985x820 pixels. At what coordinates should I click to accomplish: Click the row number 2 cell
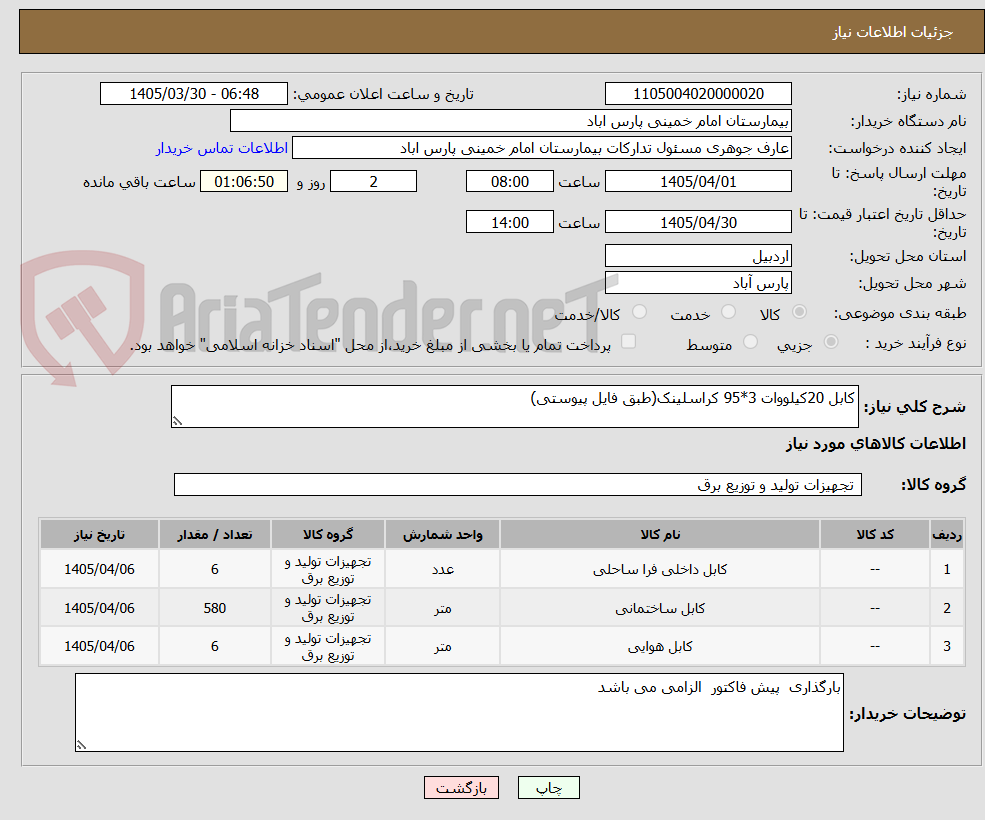coord(947,608)
